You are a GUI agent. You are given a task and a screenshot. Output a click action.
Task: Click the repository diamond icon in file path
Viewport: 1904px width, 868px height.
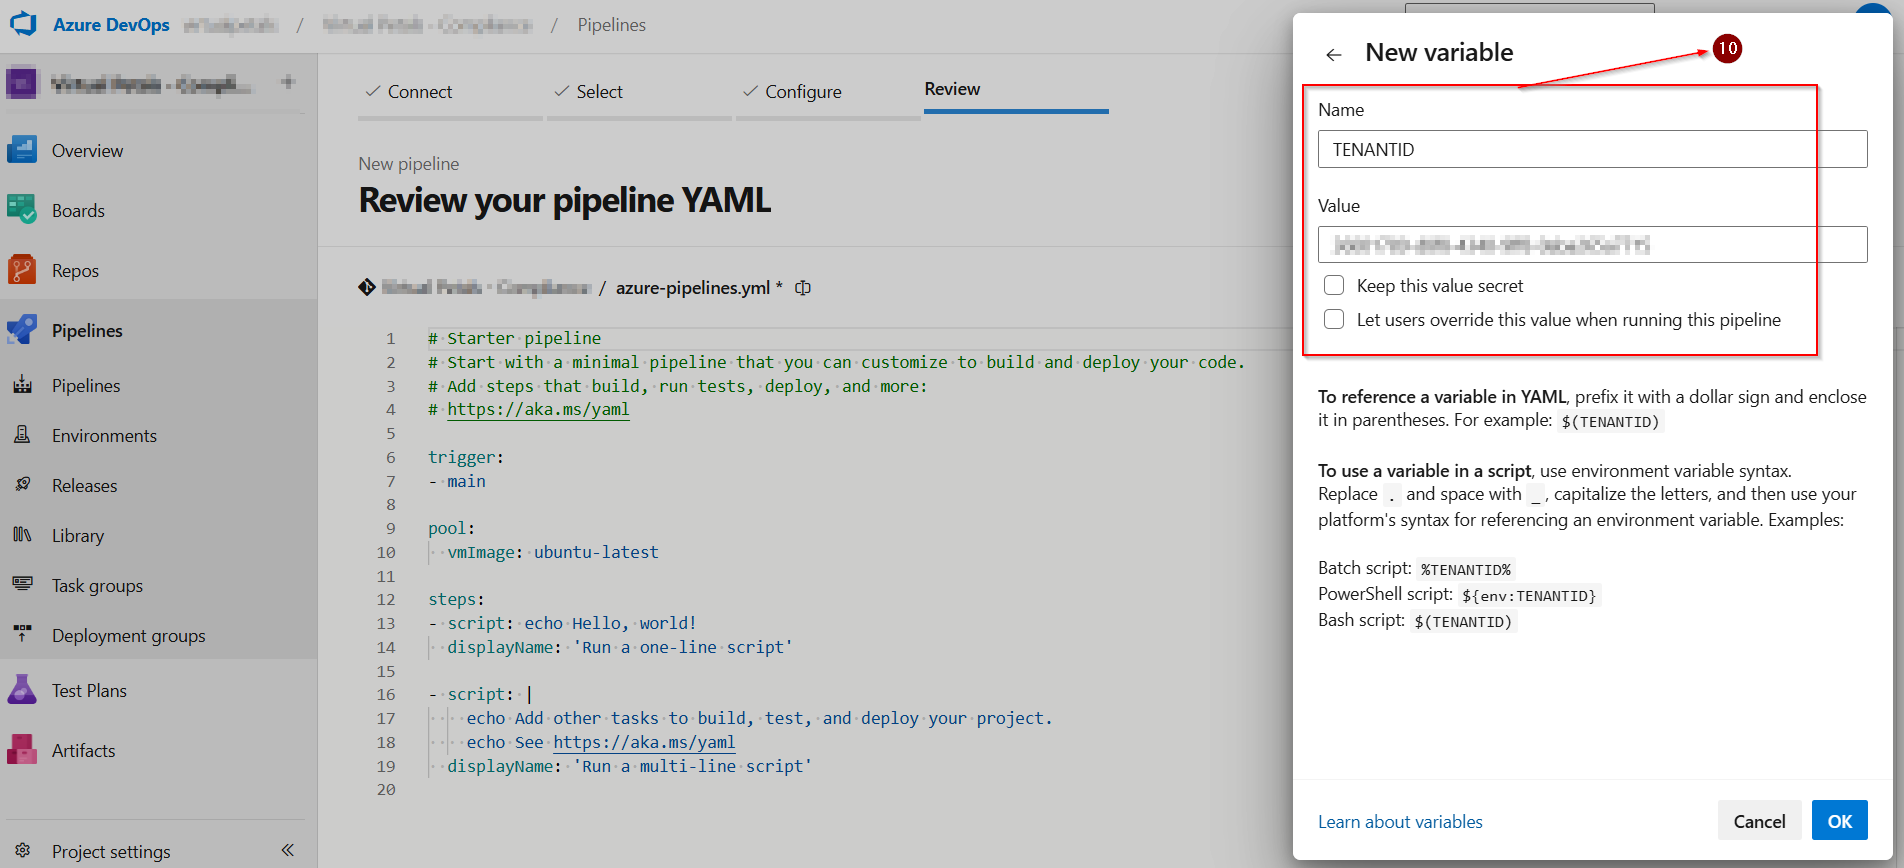(367, 287)
